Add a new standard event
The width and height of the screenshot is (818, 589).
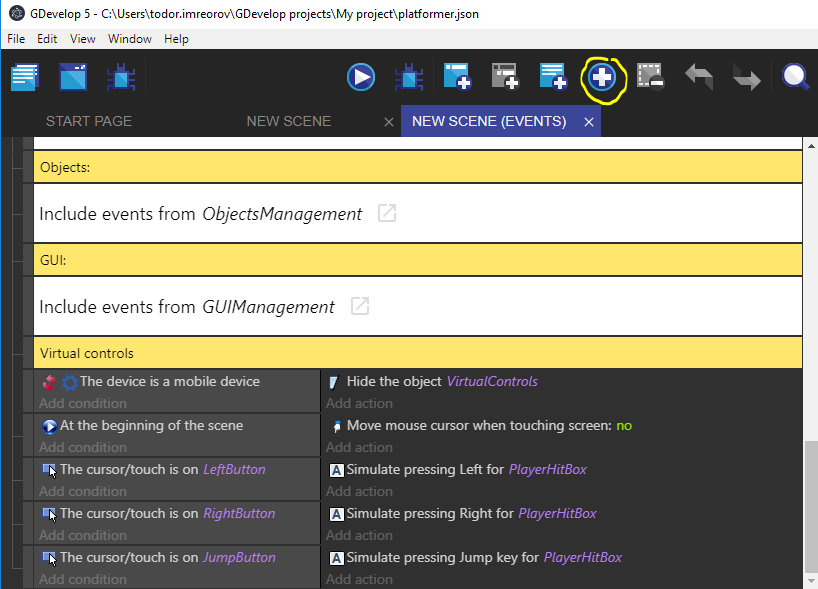[x=457, y=76]
